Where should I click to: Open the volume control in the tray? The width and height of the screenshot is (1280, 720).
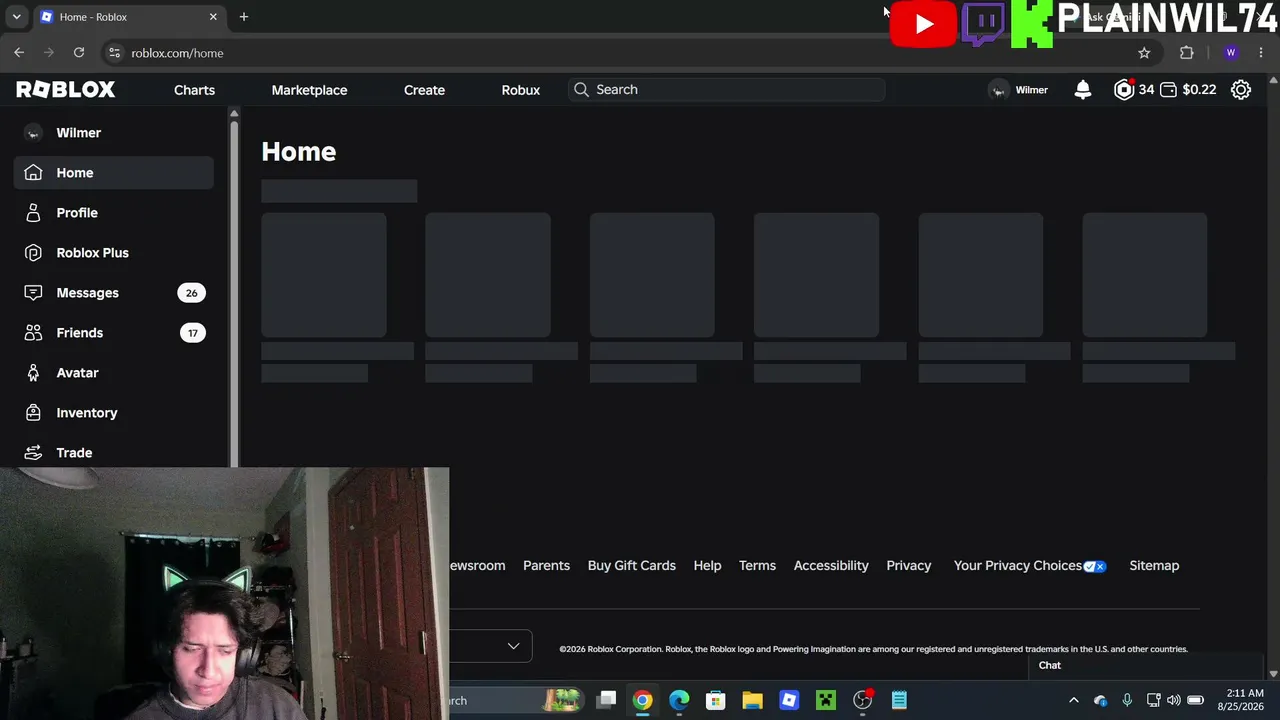pyautogui.click(x=1173, y=700)
